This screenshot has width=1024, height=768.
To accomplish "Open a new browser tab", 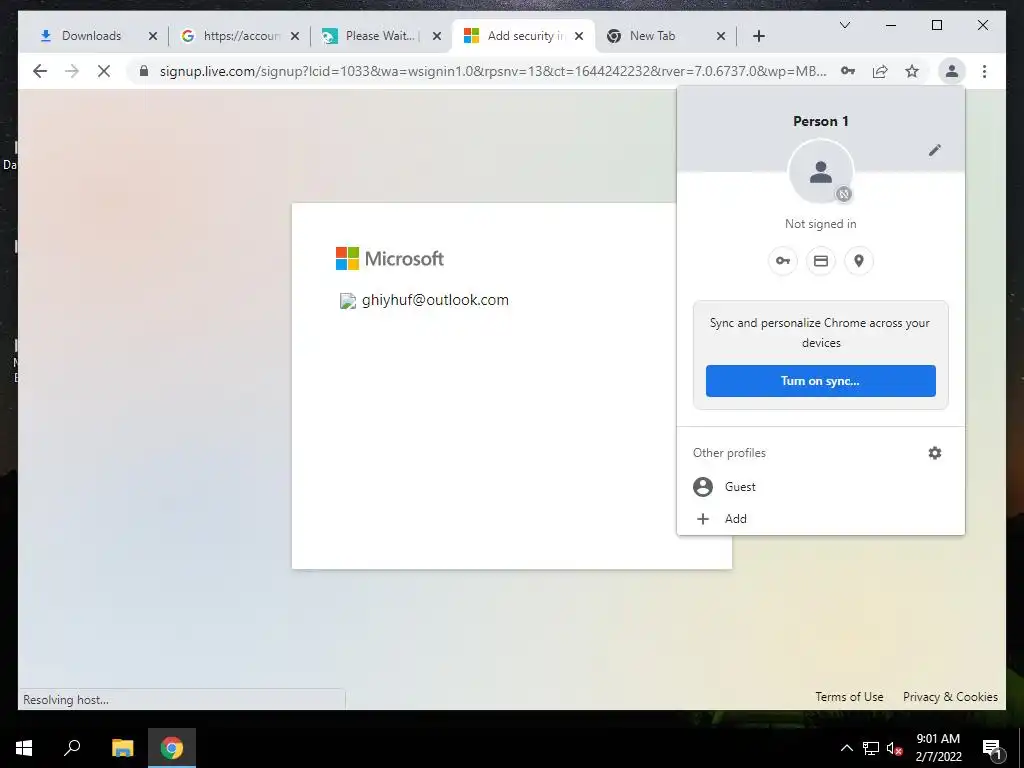I will click(x=758, y=36).
